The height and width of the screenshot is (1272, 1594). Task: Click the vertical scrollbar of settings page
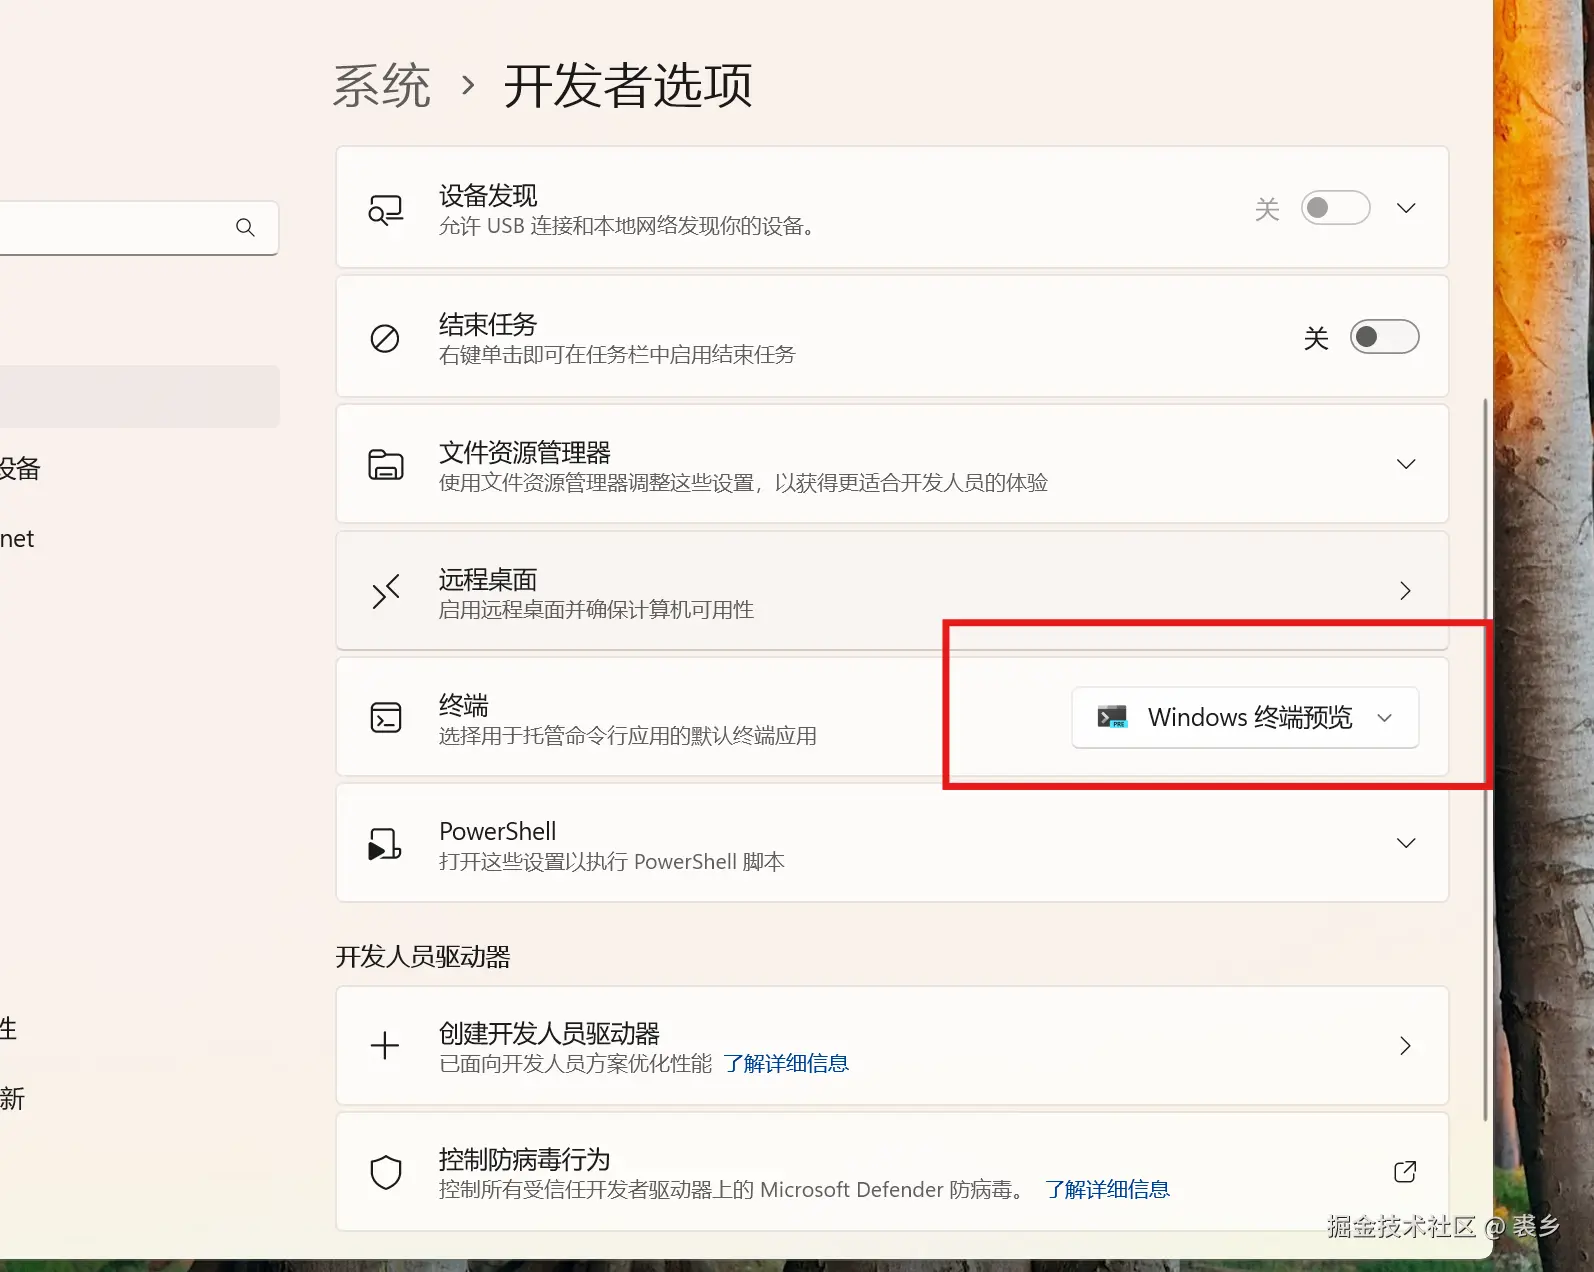1486,760
